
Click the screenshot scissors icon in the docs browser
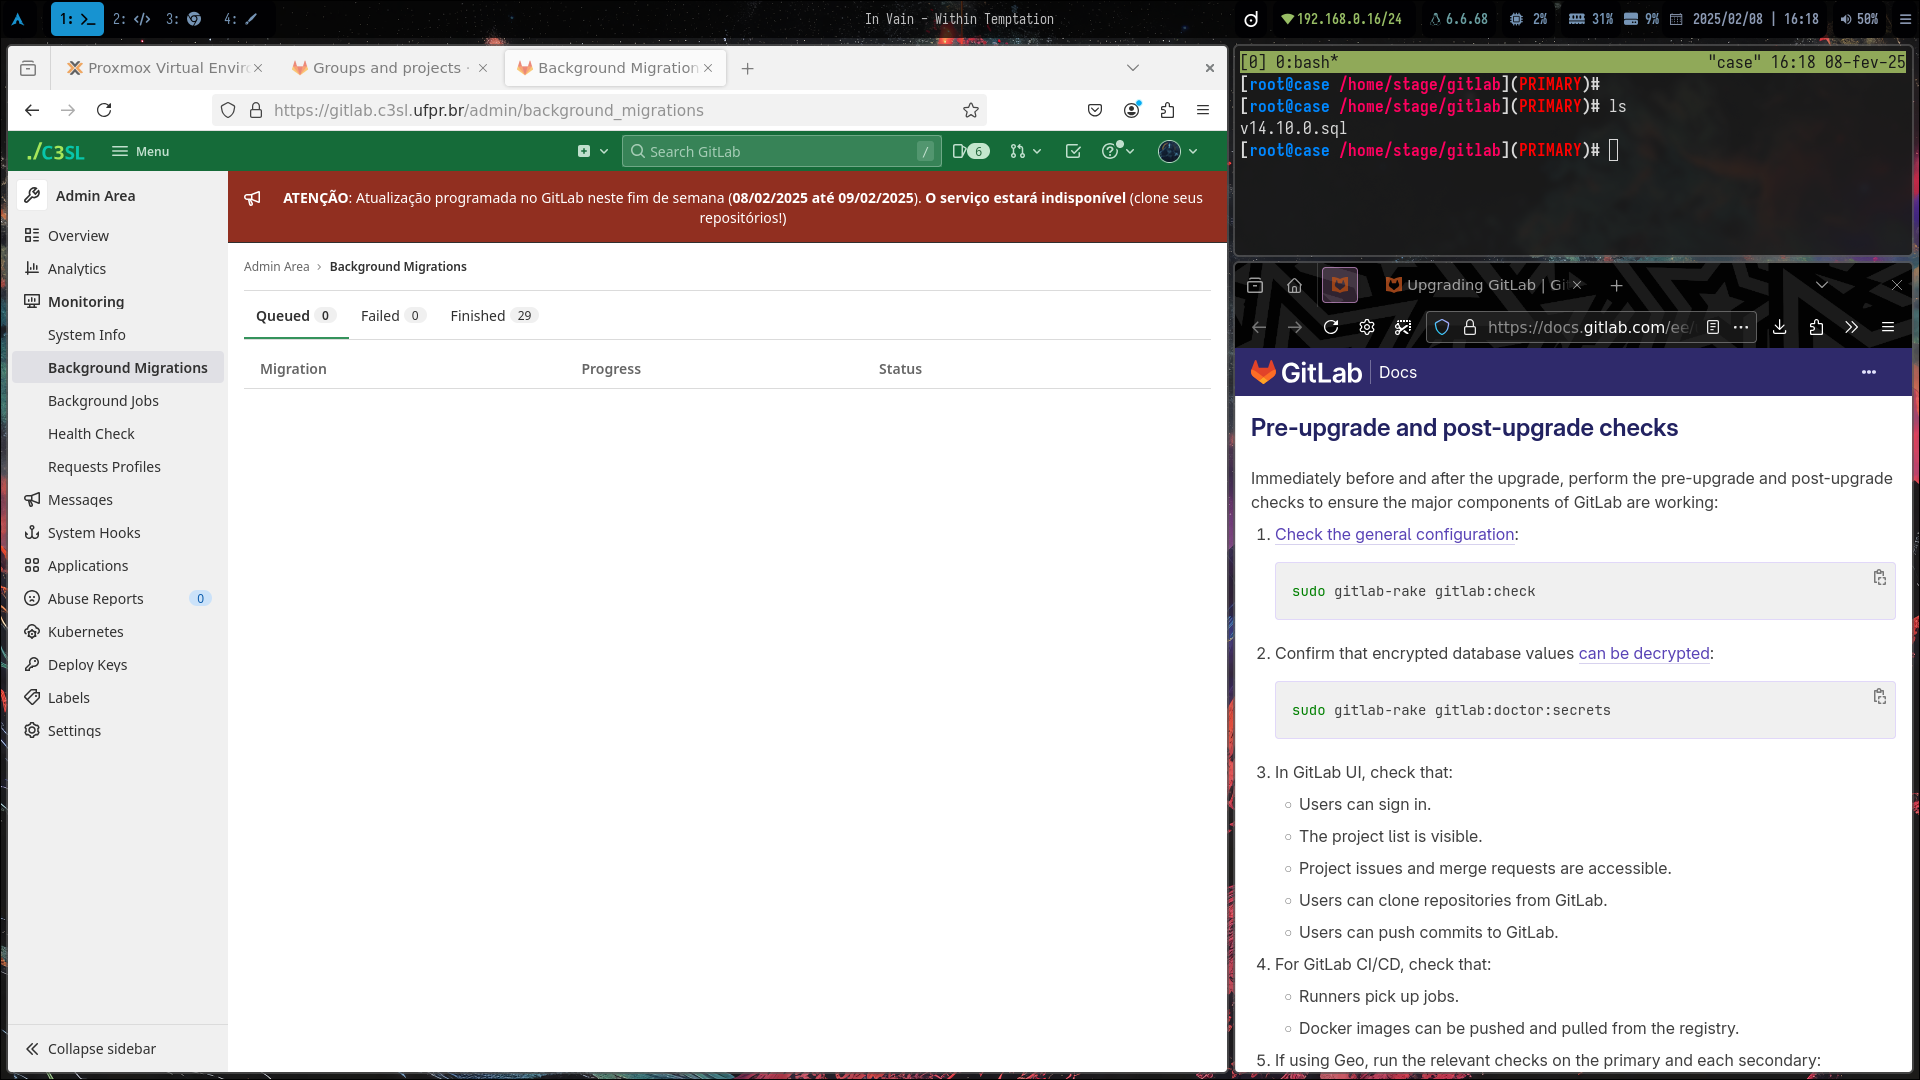[1403, 327]
